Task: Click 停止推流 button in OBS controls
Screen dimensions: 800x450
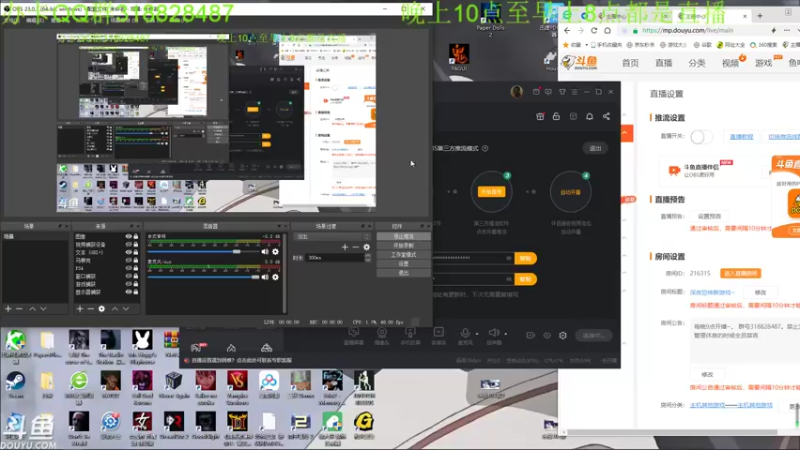Action: point(403,237)
